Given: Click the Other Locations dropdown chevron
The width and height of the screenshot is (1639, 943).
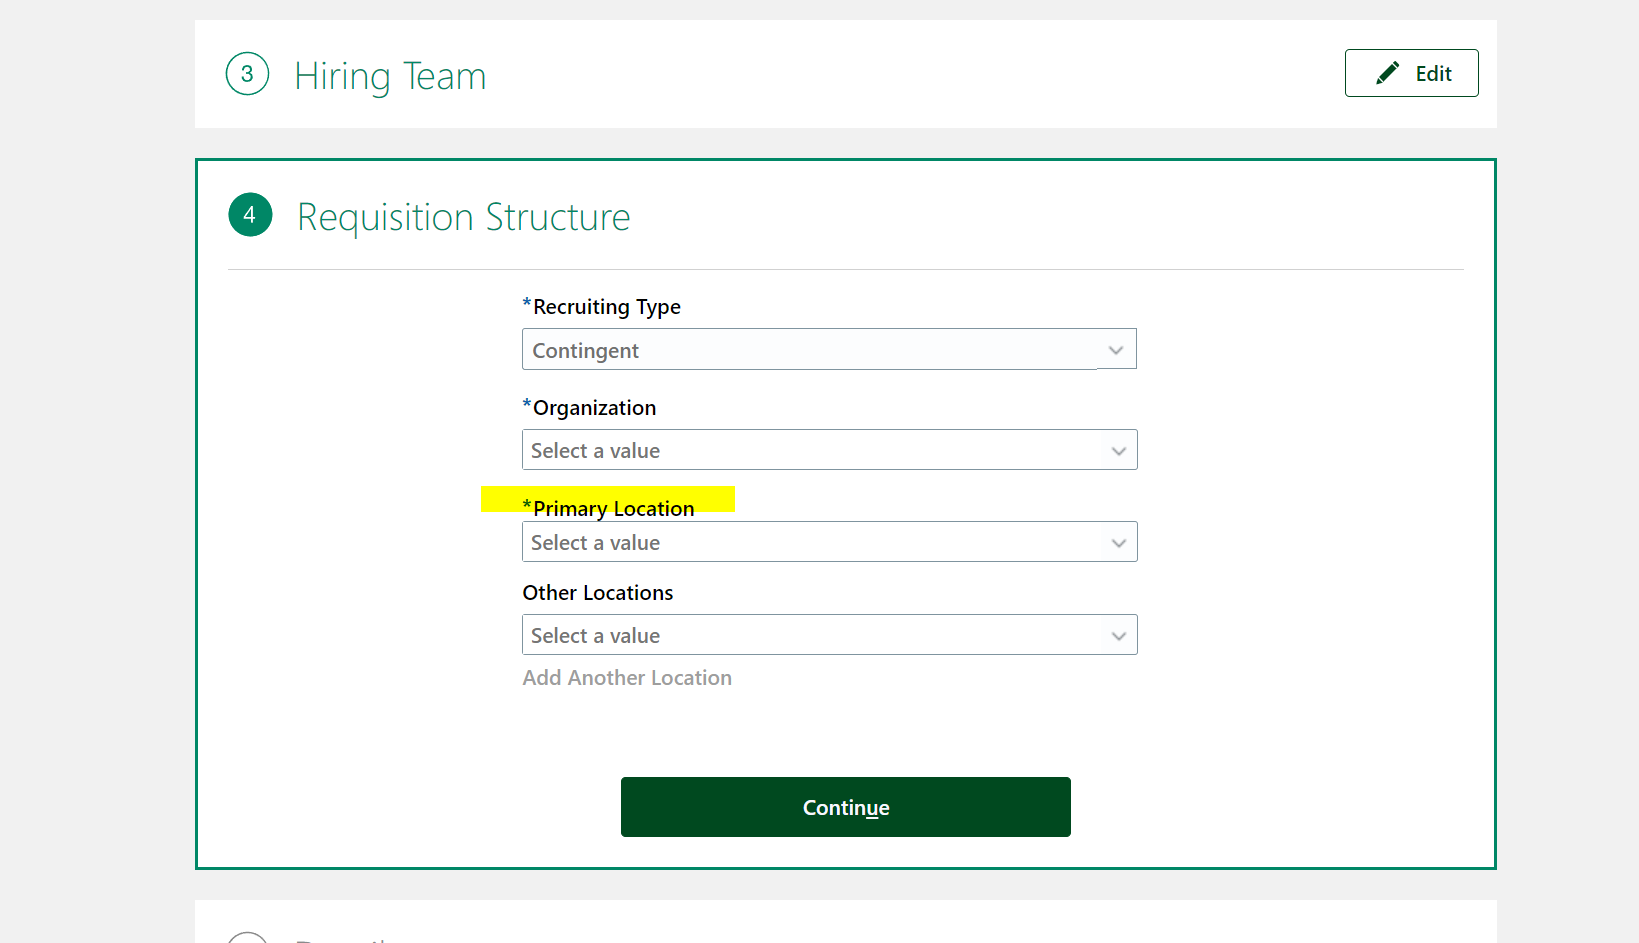Looking at the screenshot, I should (1119, 635).
